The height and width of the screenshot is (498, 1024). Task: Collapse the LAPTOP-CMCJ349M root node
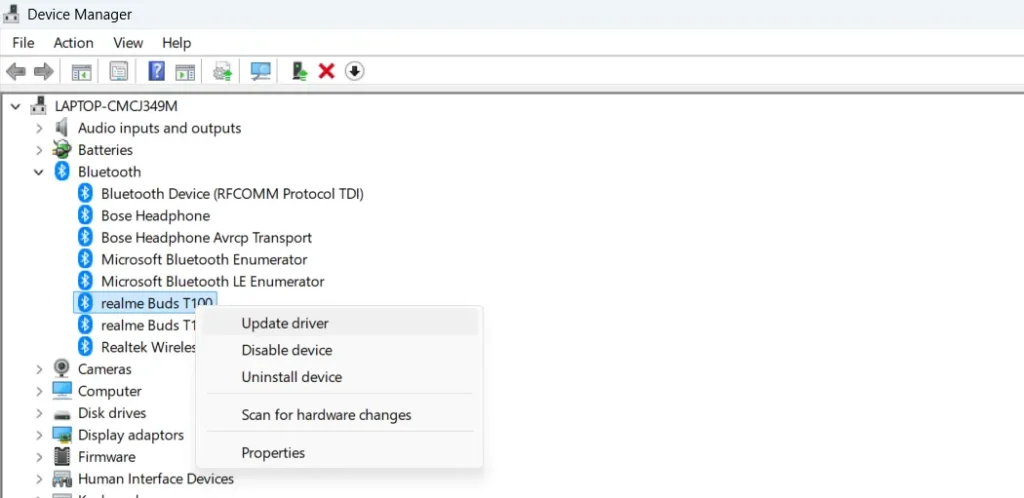[x=16, y=106]
